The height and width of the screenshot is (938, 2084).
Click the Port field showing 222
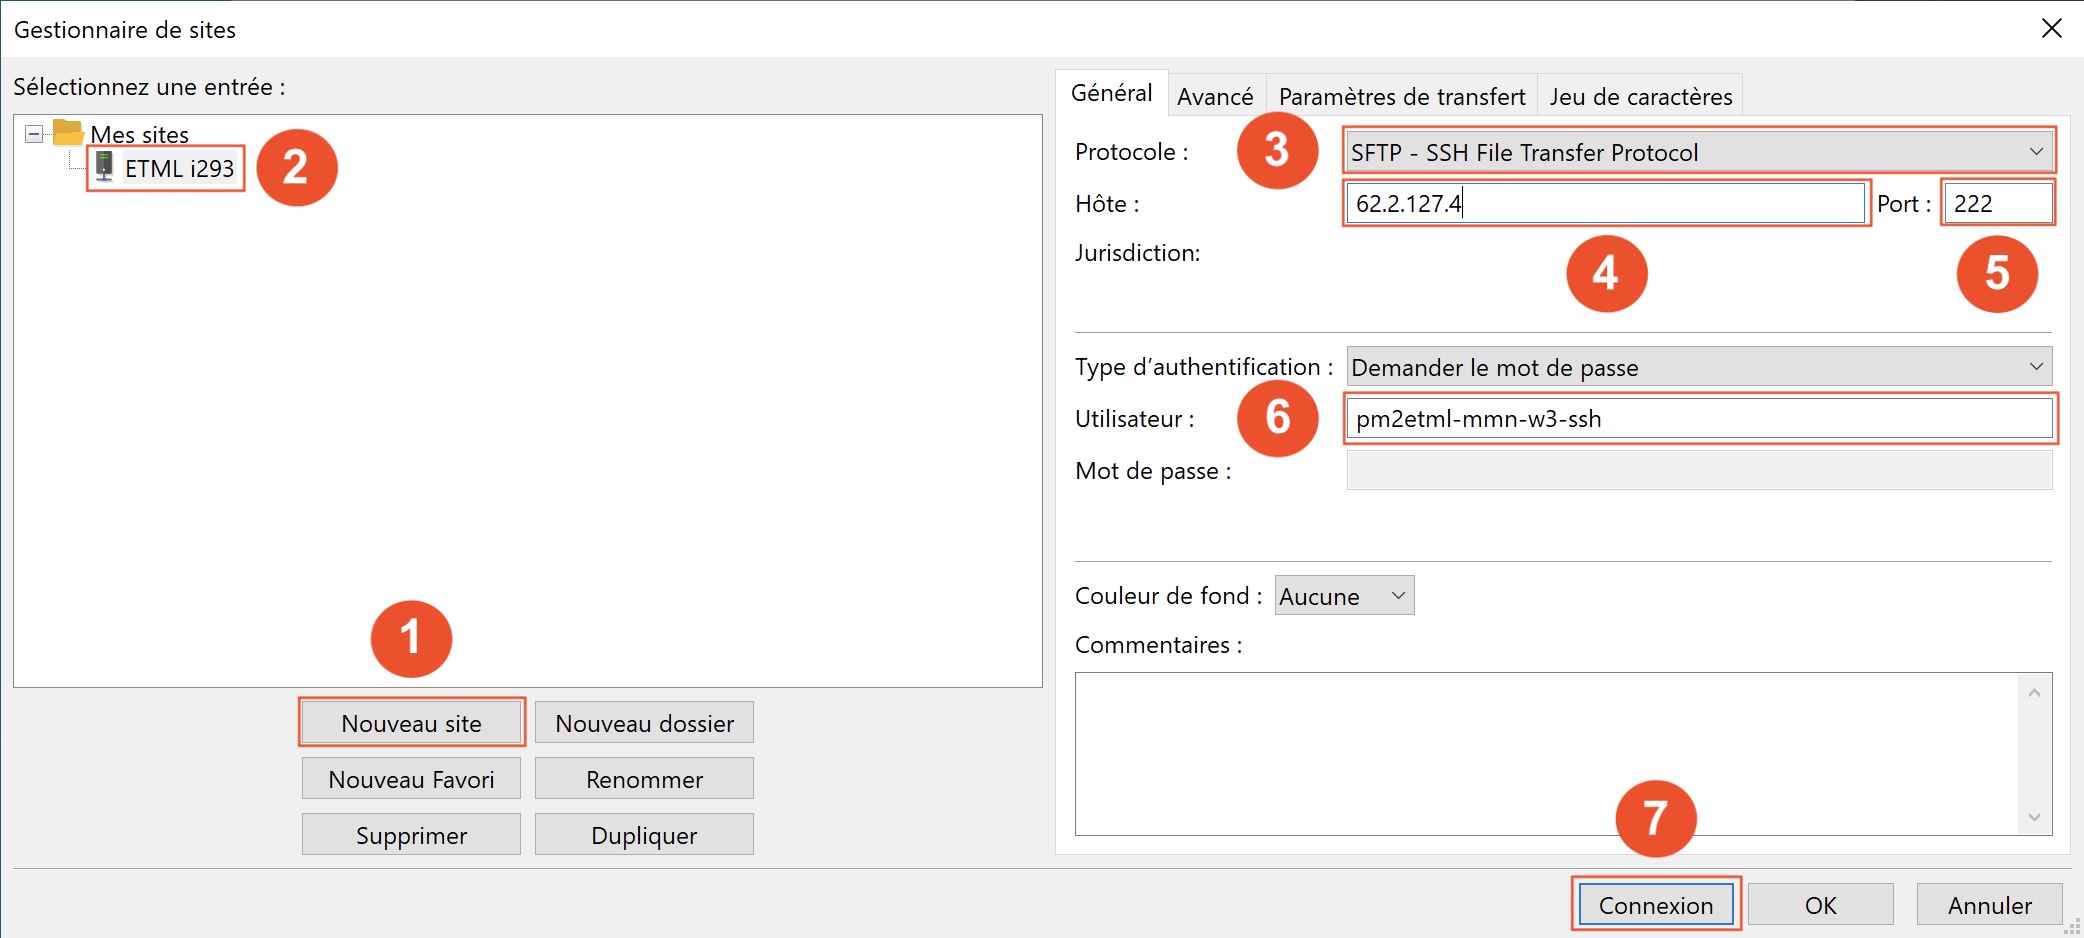click(x=1997, y=204)
